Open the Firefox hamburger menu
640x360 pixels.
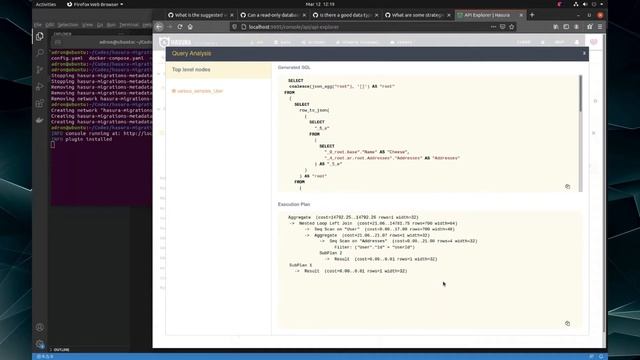pos(600,27)
